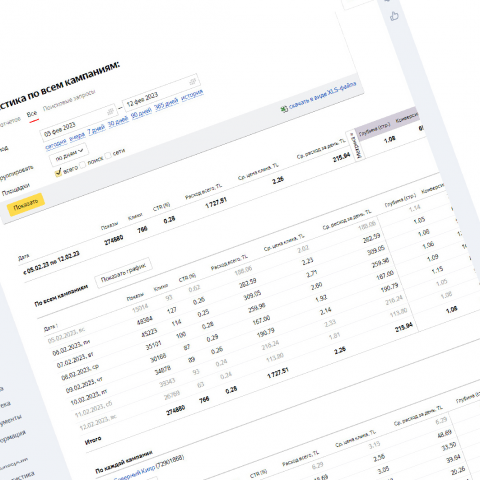
Task: Select the '30 дней' period link
Action: click(x=118, y=122)
